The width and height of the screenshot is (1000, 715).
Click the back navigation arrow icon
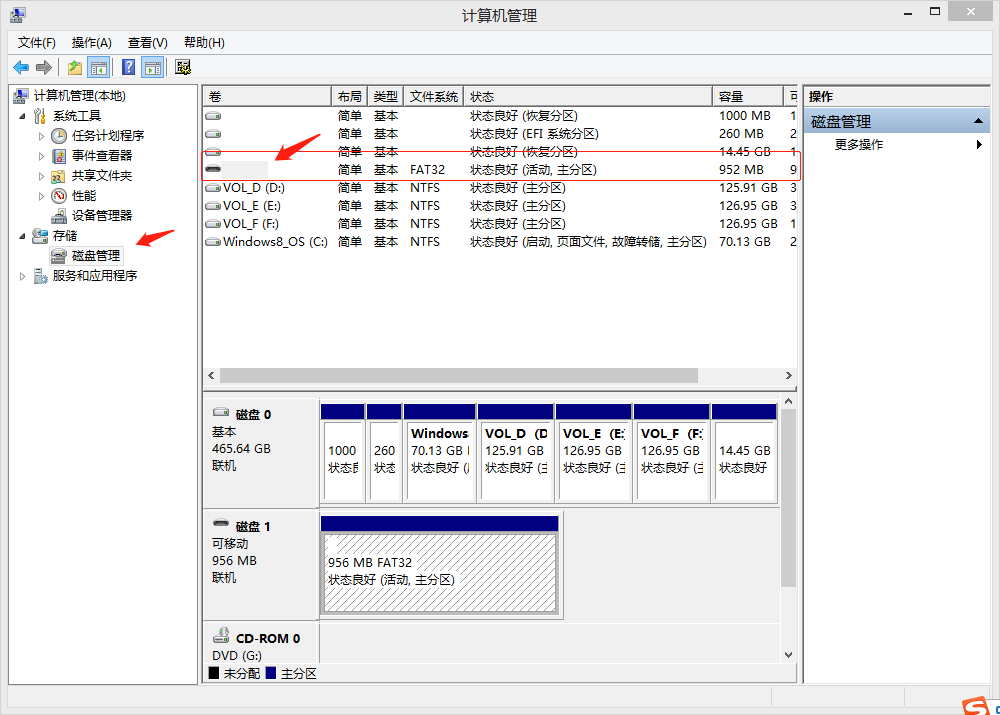(x=21, y=67)
